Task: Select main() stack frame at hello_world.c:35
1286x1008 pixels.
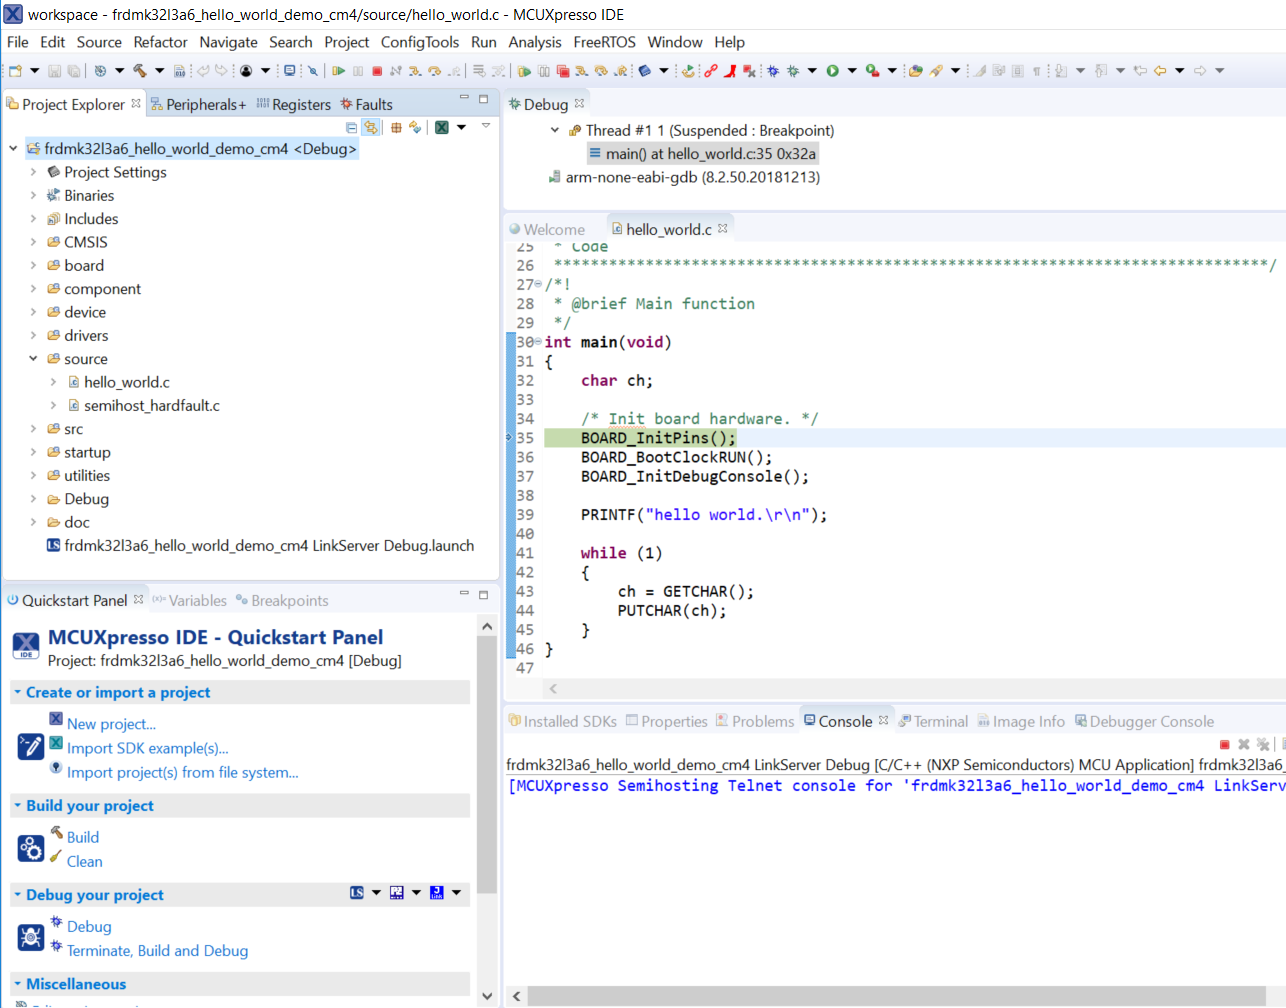Action: 704,153
